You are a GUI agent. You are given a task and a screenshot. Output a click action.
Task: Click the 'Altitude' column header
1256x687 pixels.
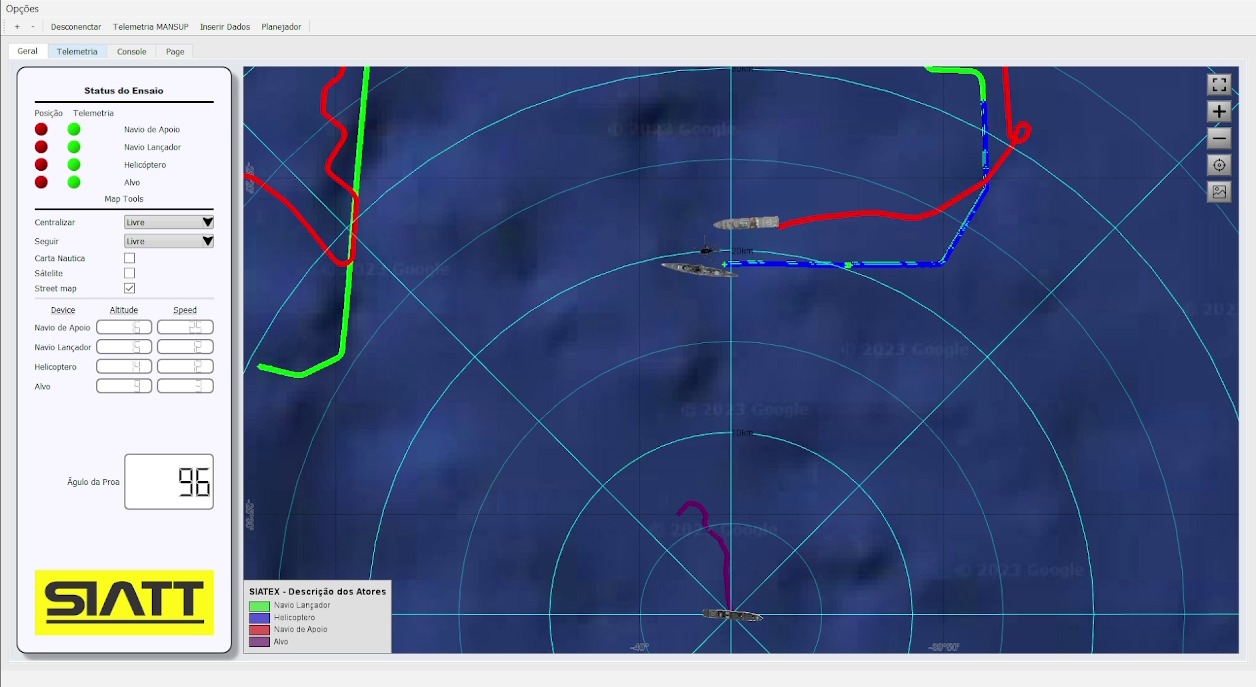pyautogui.click(x=124, y=310)
